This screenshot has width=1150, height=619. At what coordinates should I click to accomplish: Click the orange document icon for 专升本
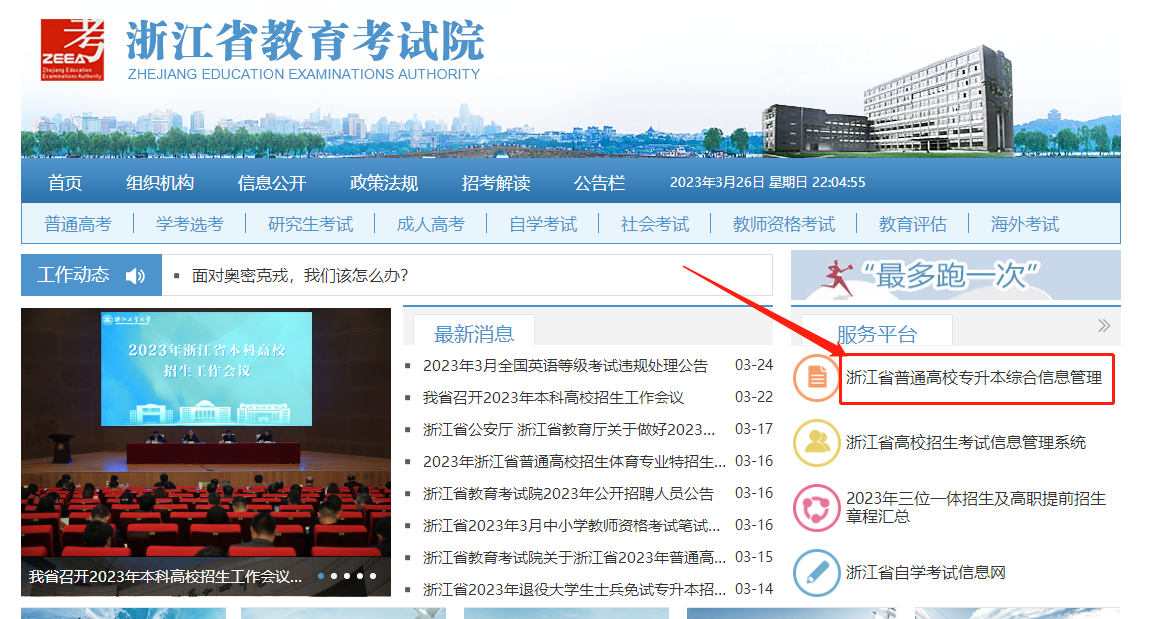pyautogui.click(x=816, y=378)
